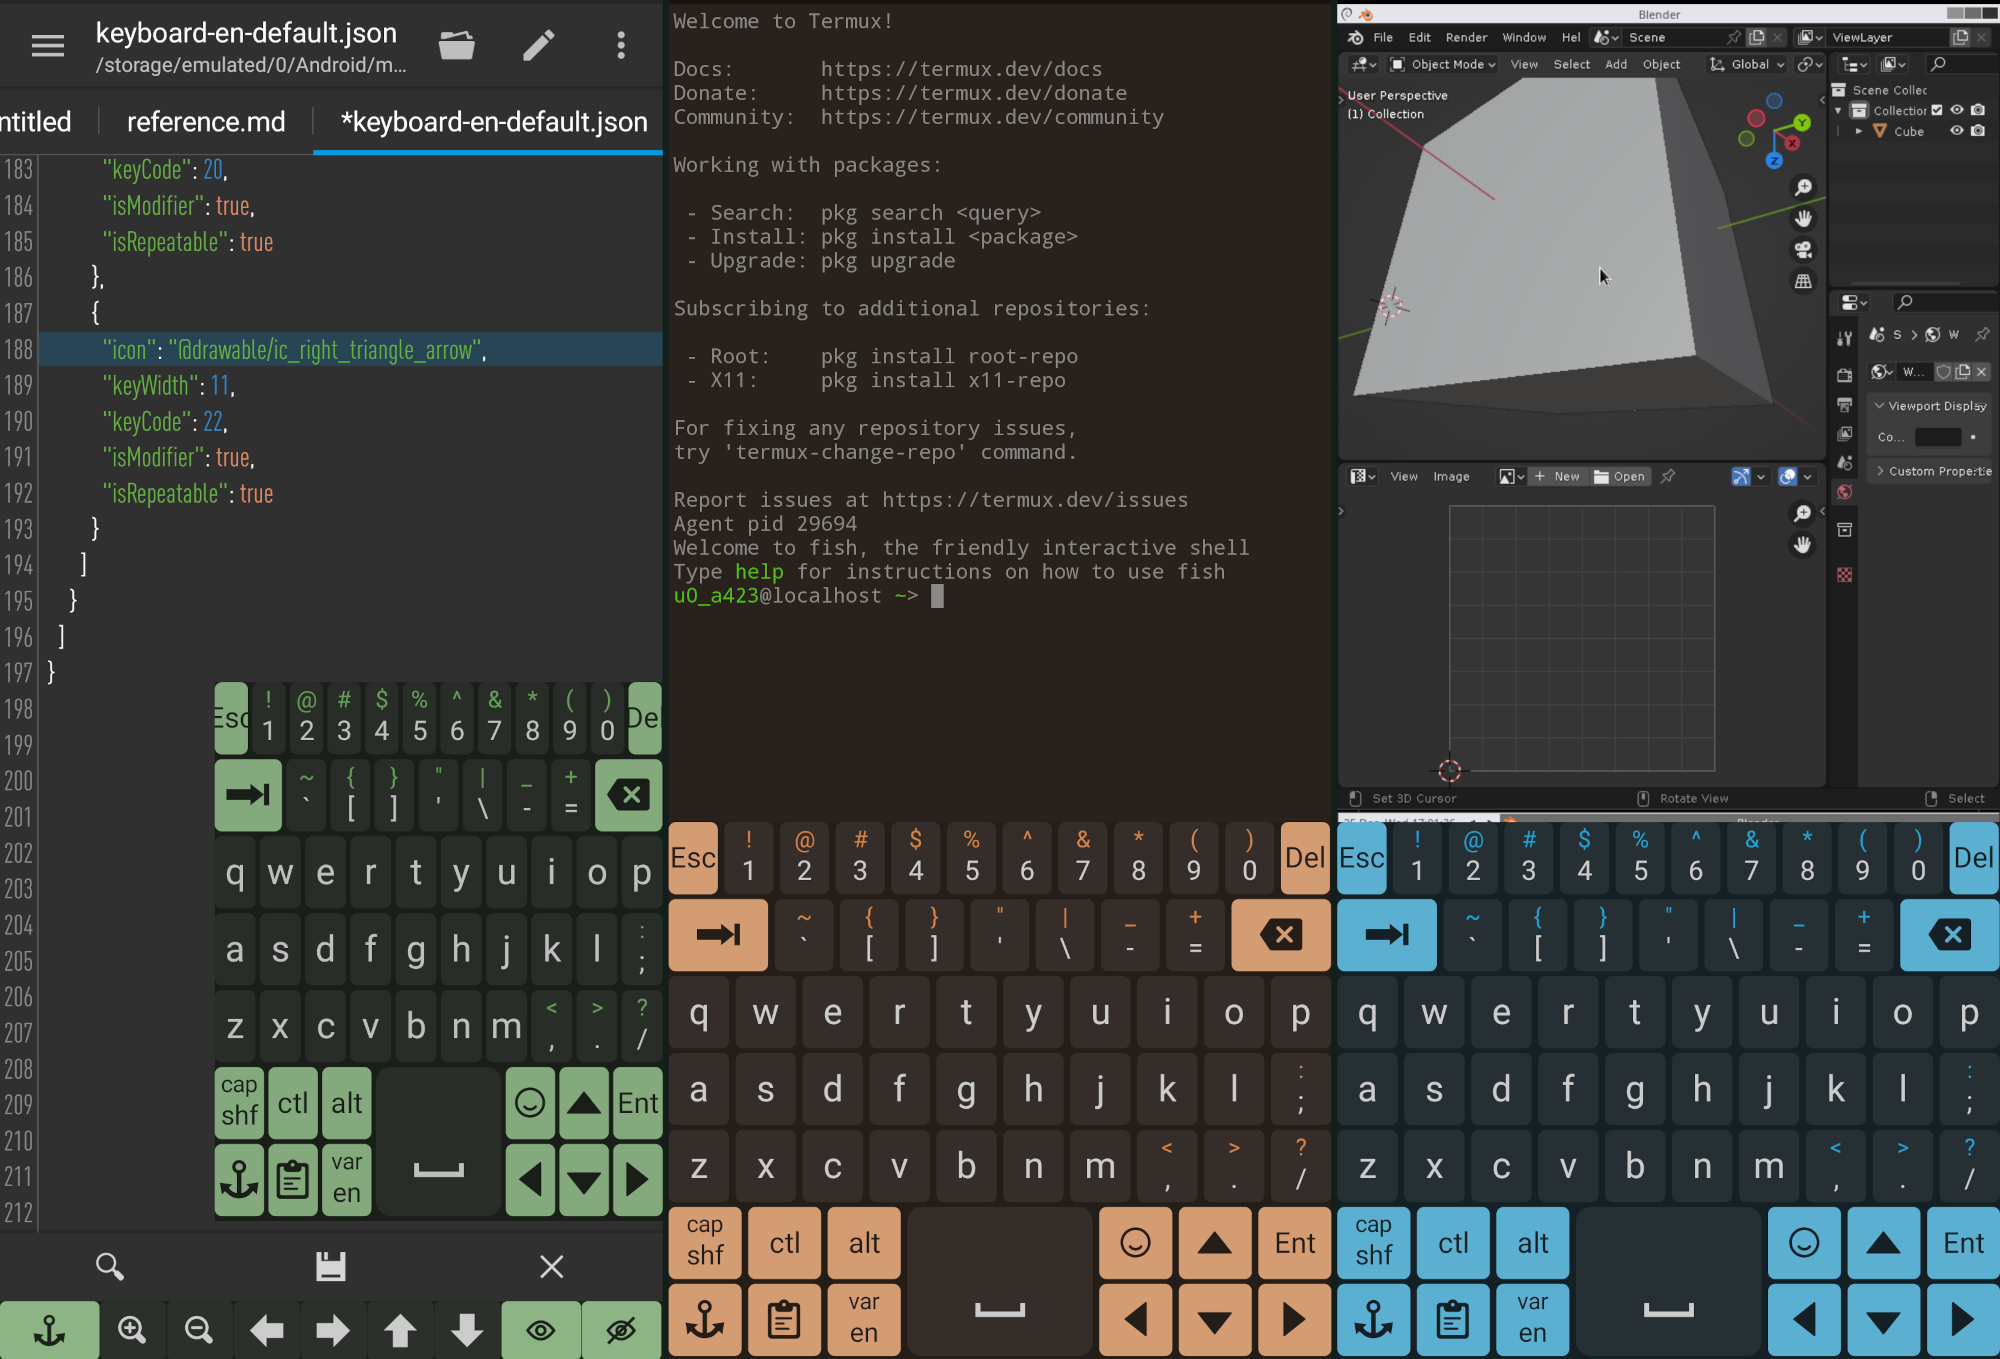
Task: Toggle the Image editor overlays button
Action: click(1788, 477)
